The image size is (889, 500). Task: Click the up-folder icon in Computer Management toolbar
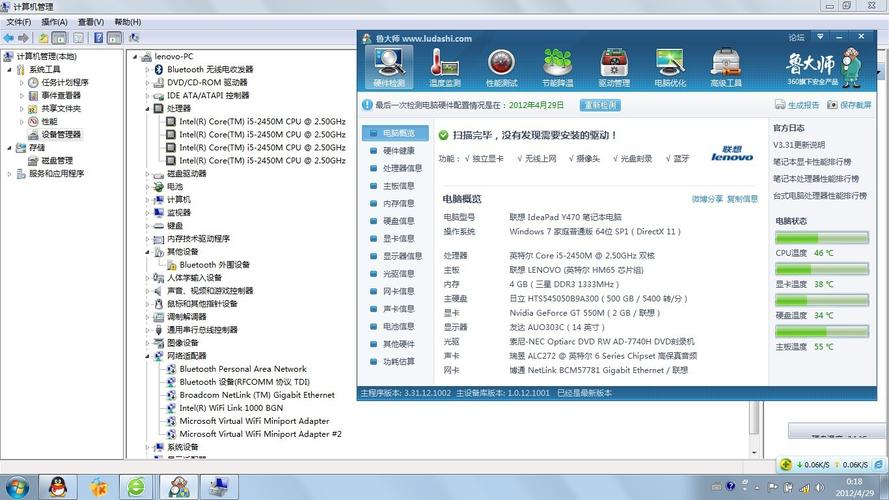pos(44,38)
